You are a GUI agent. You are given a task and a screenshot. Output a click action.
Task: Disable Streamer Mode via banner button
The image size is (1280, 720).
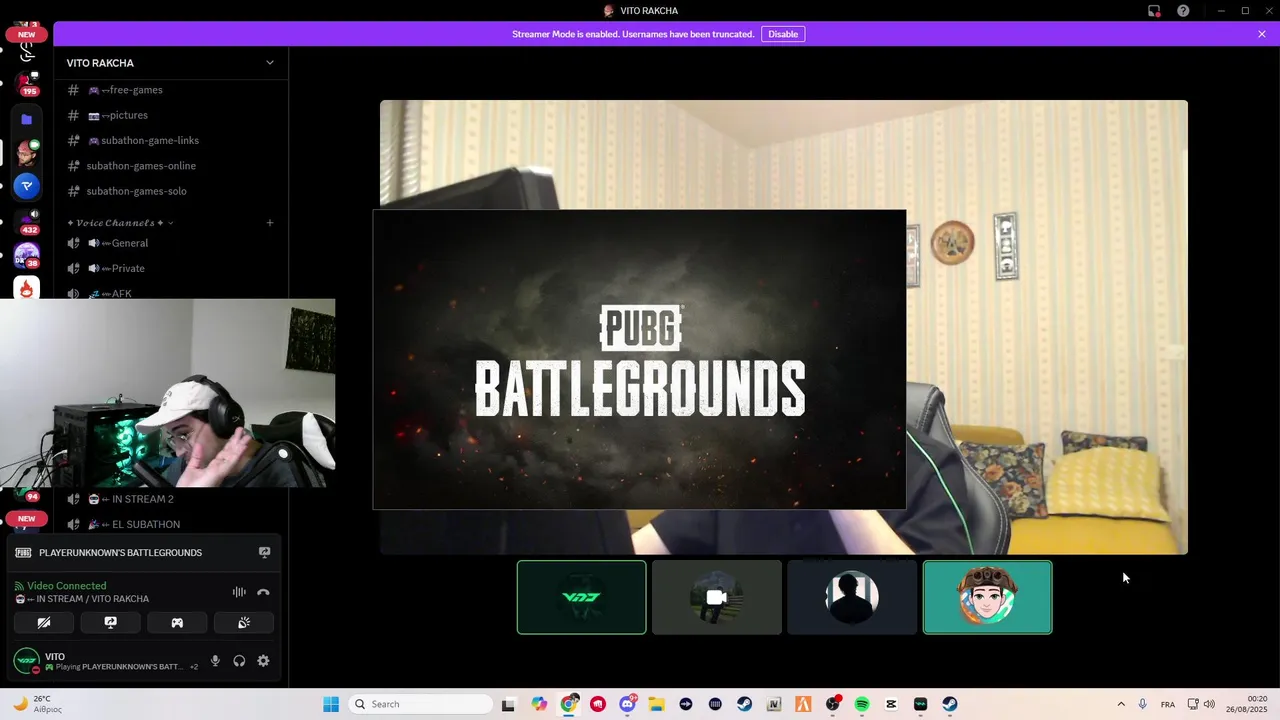pos(783,34)
